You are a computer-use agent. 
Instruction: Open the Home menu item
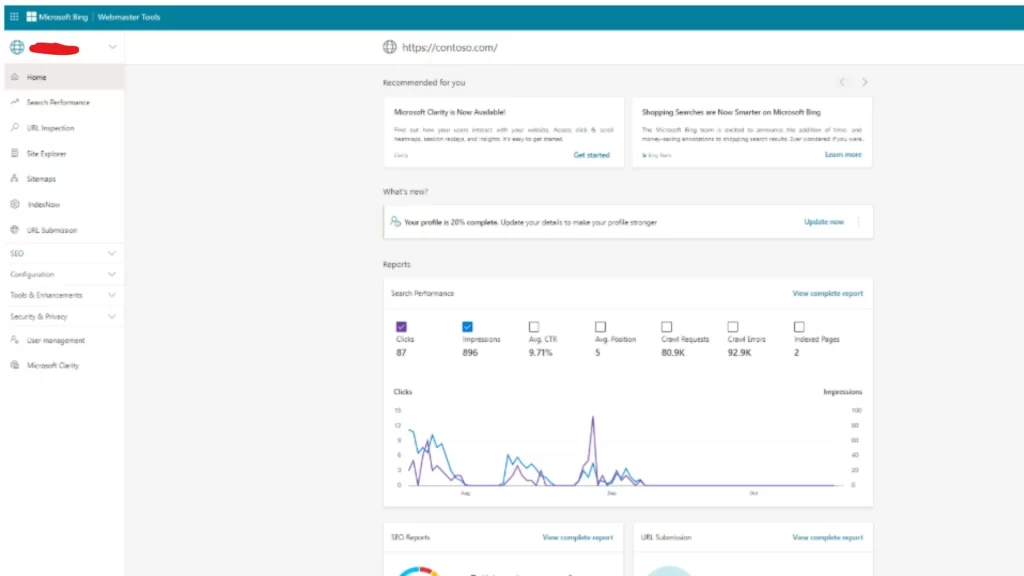click(64, 77)
